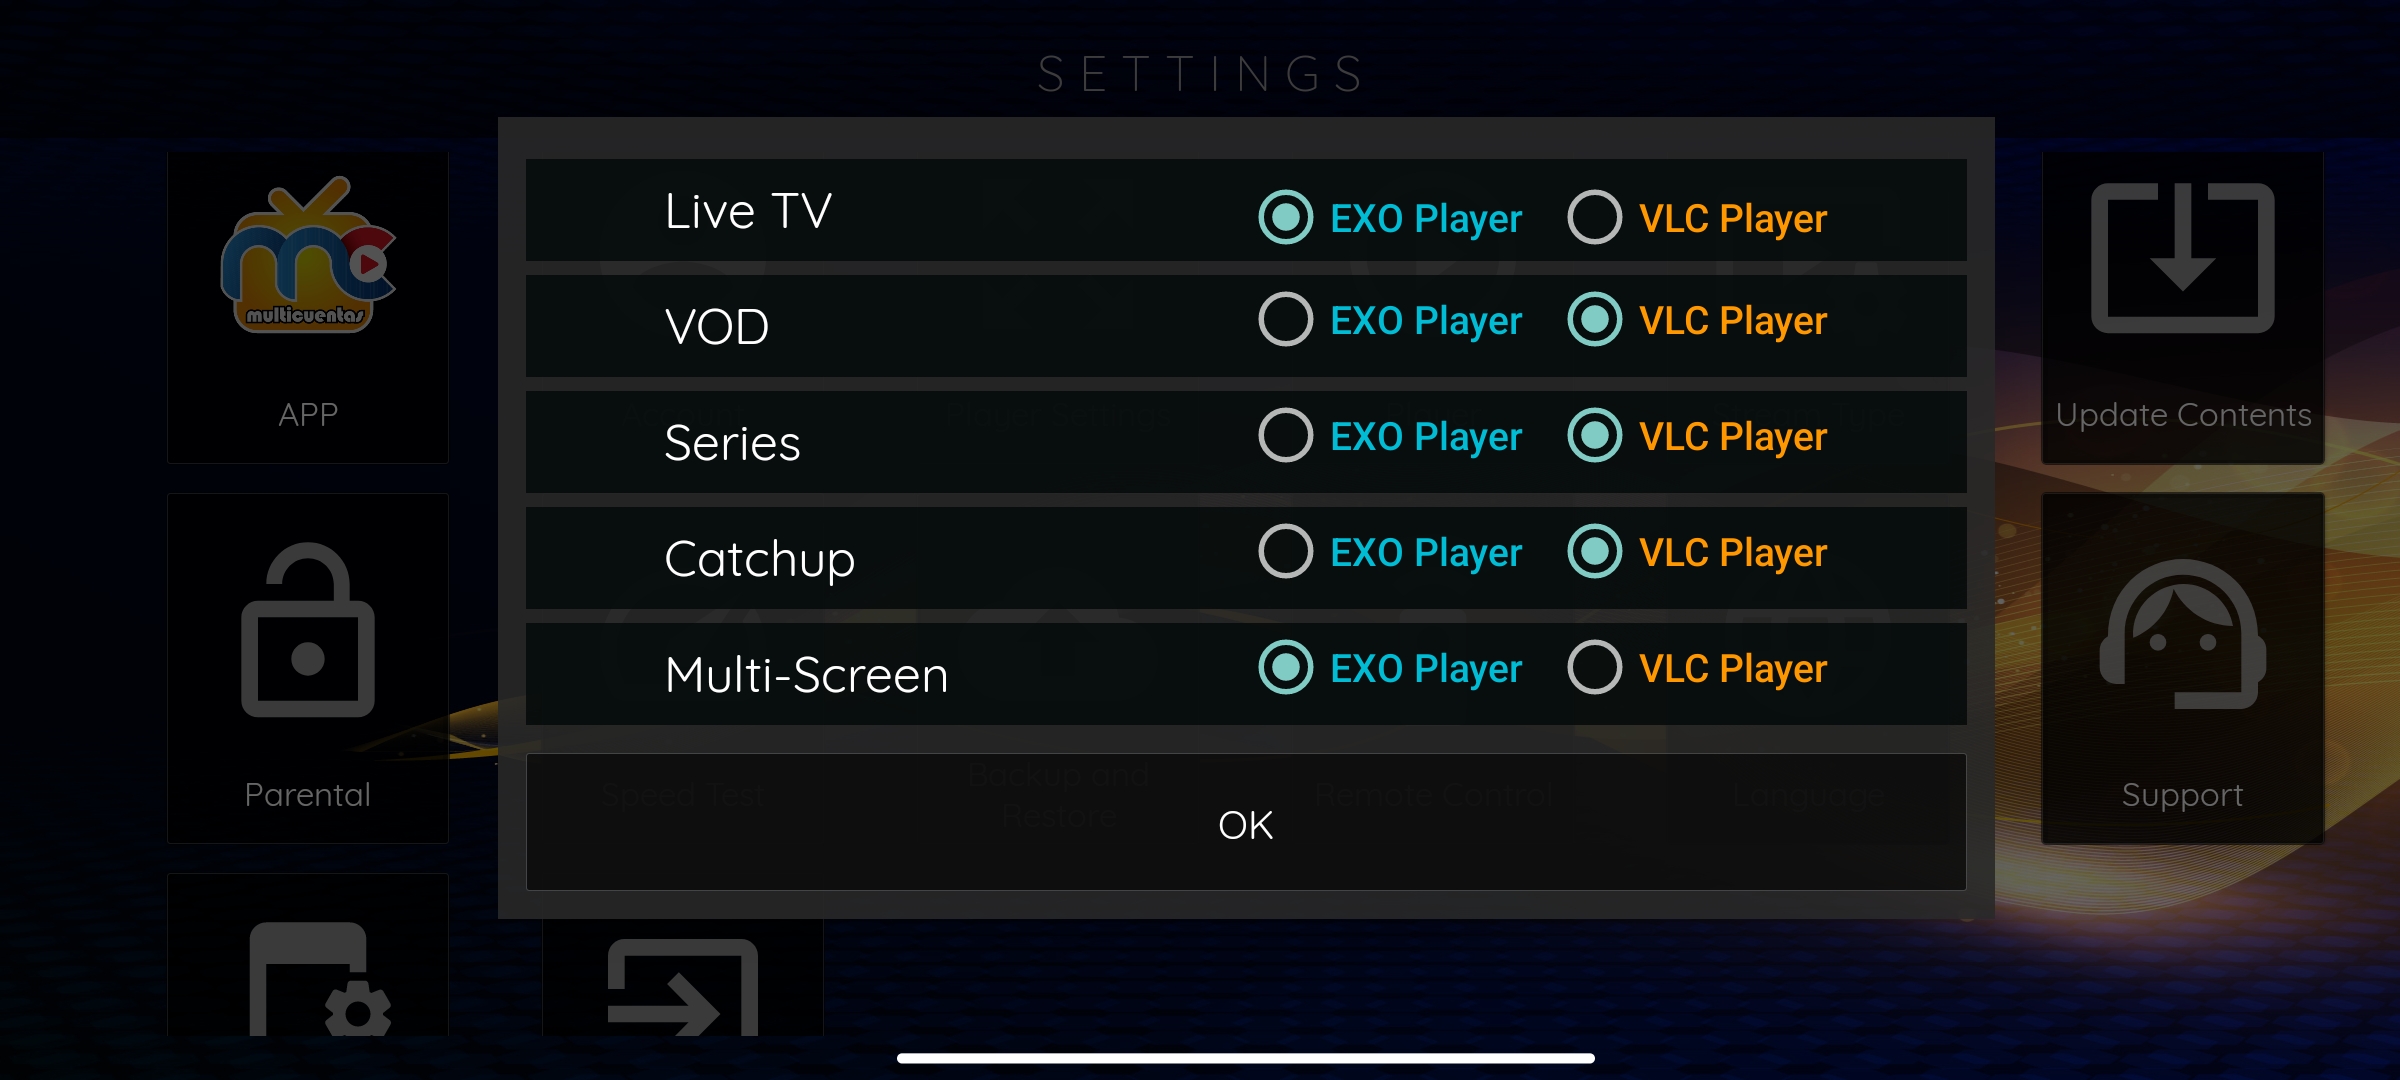Viewport: 2400px width, 1080px height.
Task: Open the device settings gear tile
Action: coord(308,955)
